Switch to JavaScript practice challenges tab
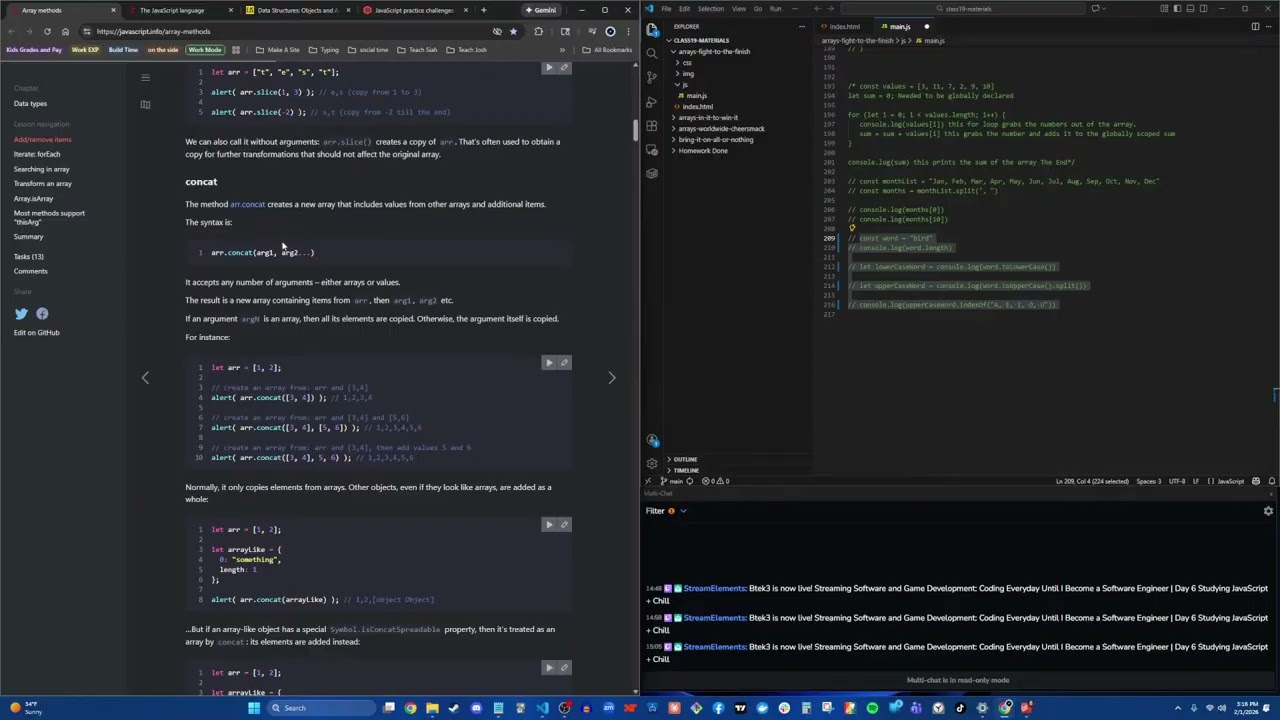Image resolution: width=1280 pixels, height=720 pixels. (412, 10)
